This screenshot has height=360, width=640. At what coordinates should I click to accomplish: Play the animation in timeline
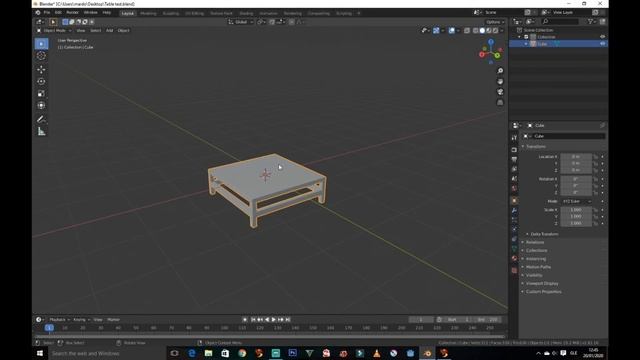click(x=273, y=320)
